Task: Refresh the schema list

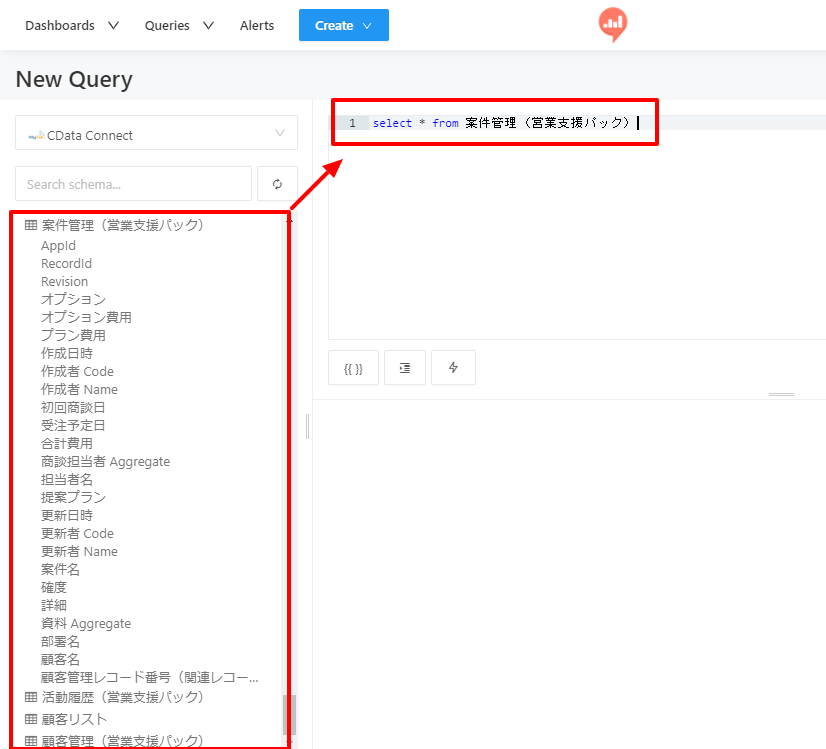Action: [x=277, y=184]
